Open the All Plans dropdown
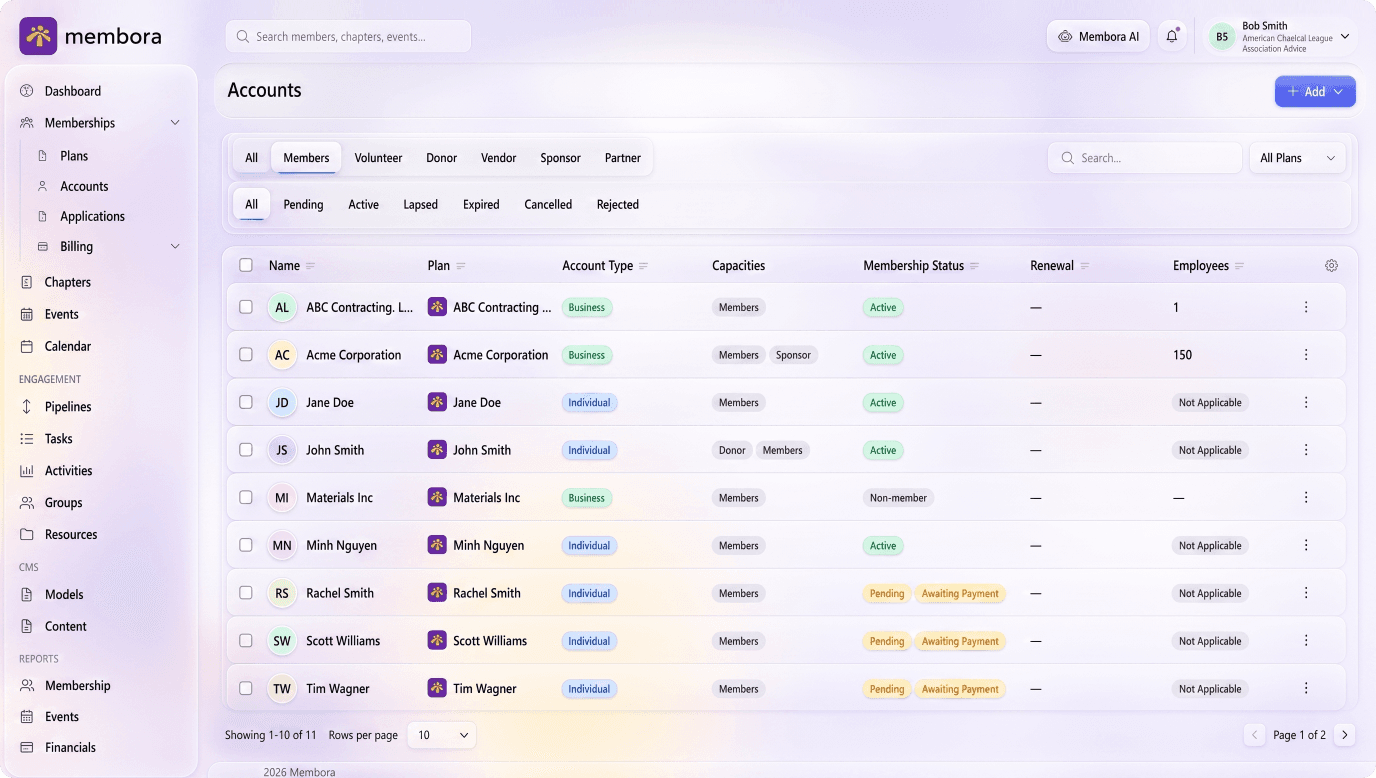The image size is (1376, 778). [1297, 158]
